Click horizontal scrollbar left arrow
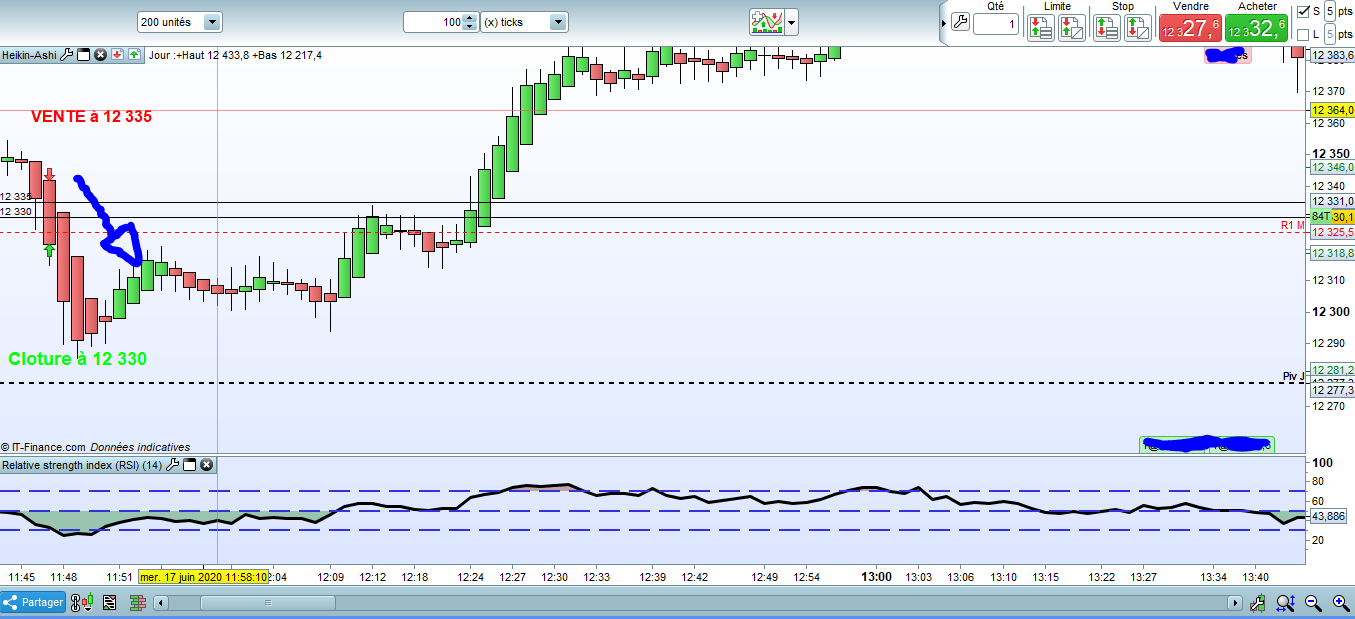This screenshot has width=1355, height=619. (161, 603)
